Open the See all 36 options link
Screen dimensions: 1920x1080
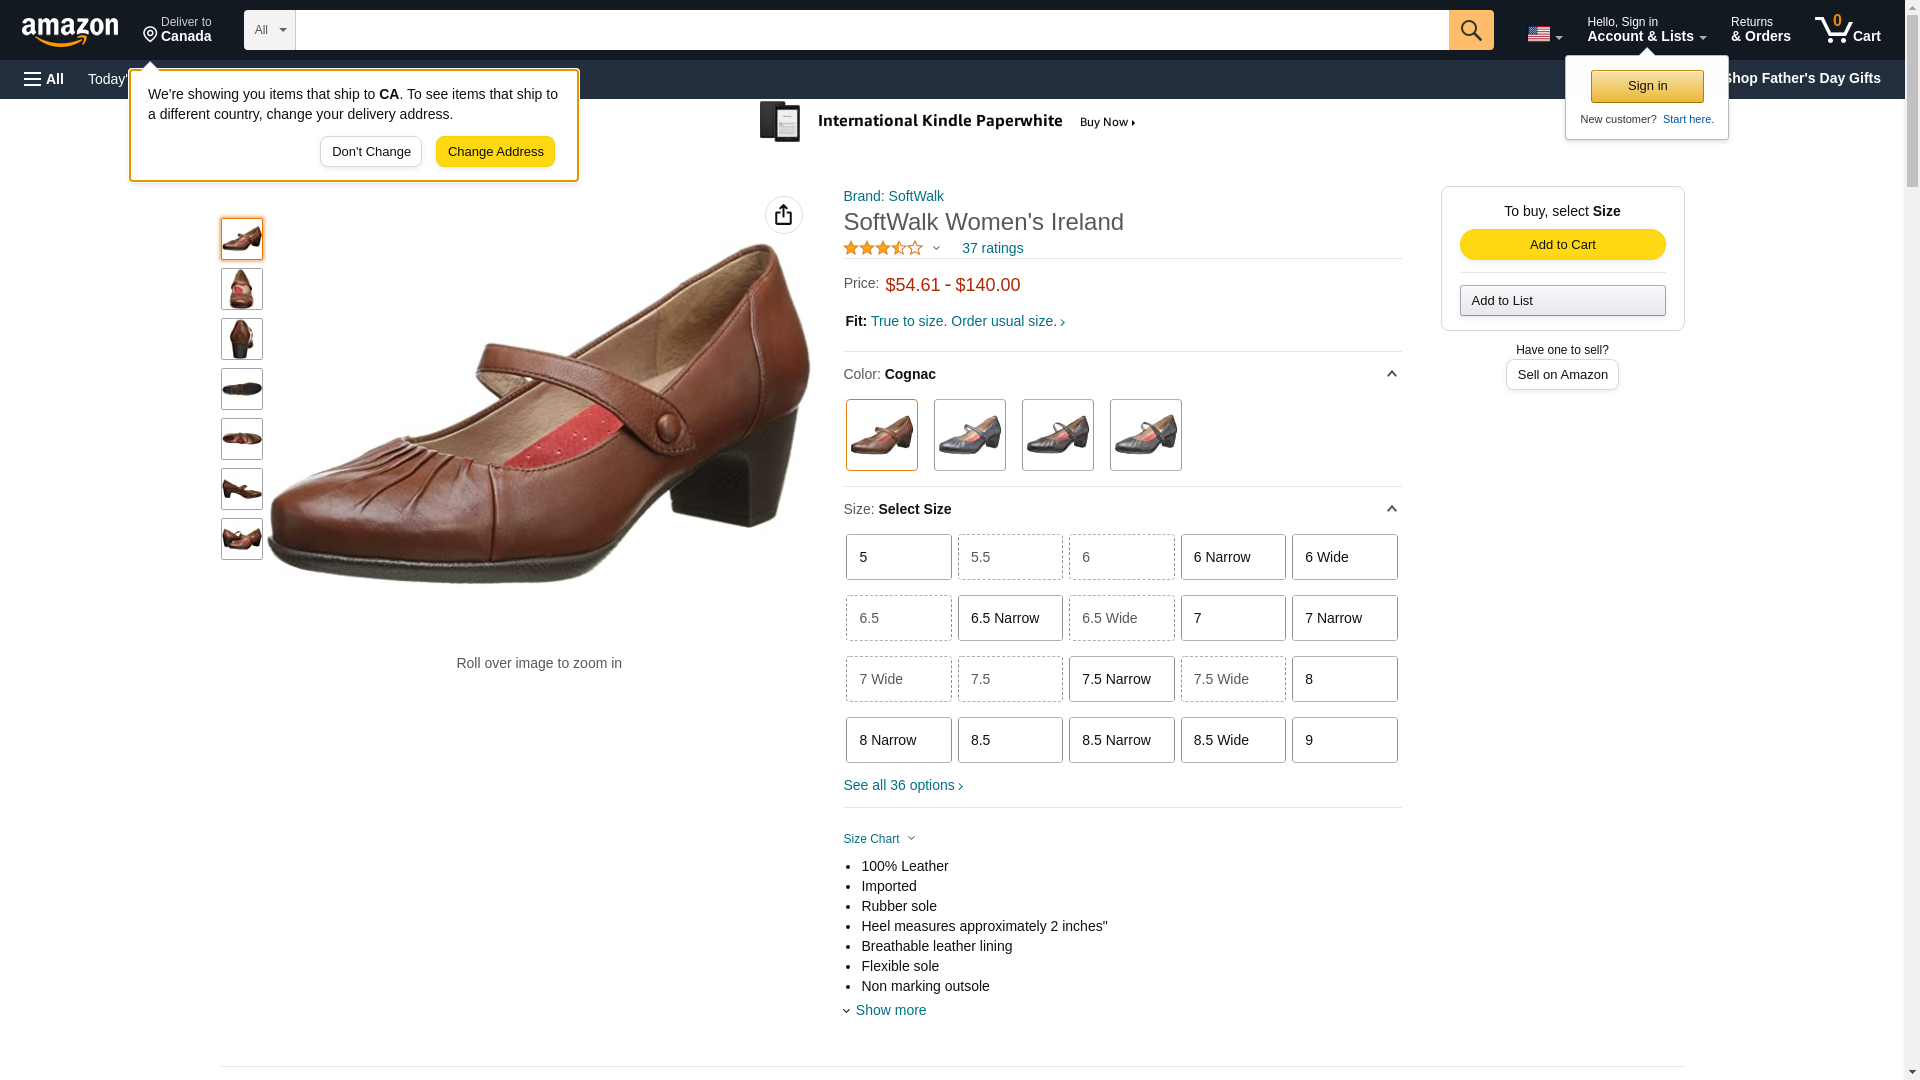click(x=902, y=785)
